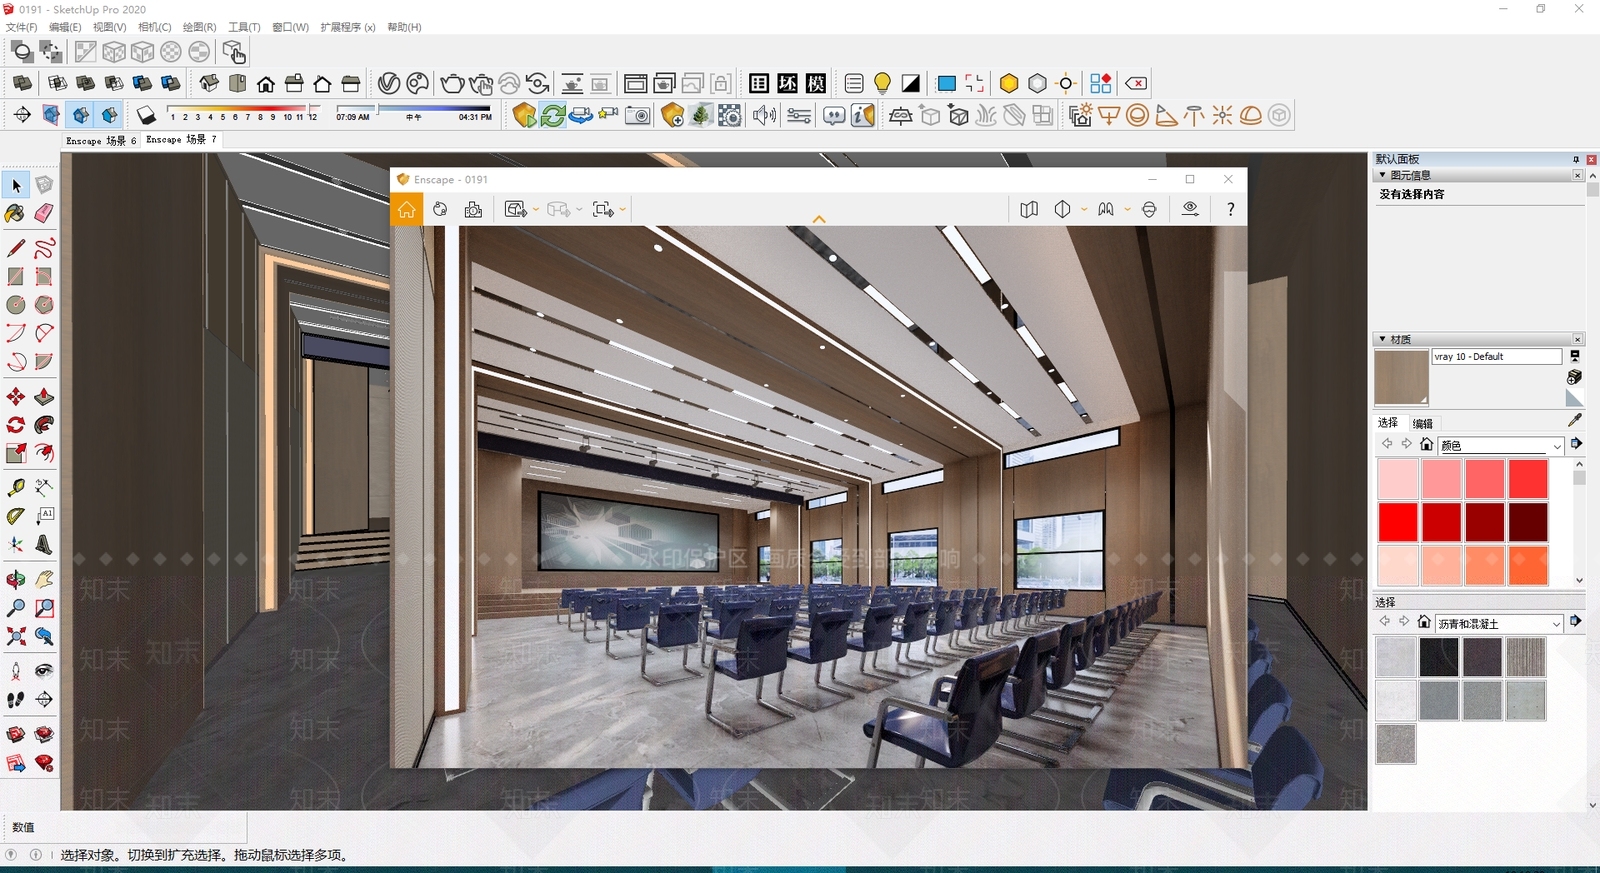Click the material name field vray 10 - Default
1600x873 pixels.
click(1496, 357)
